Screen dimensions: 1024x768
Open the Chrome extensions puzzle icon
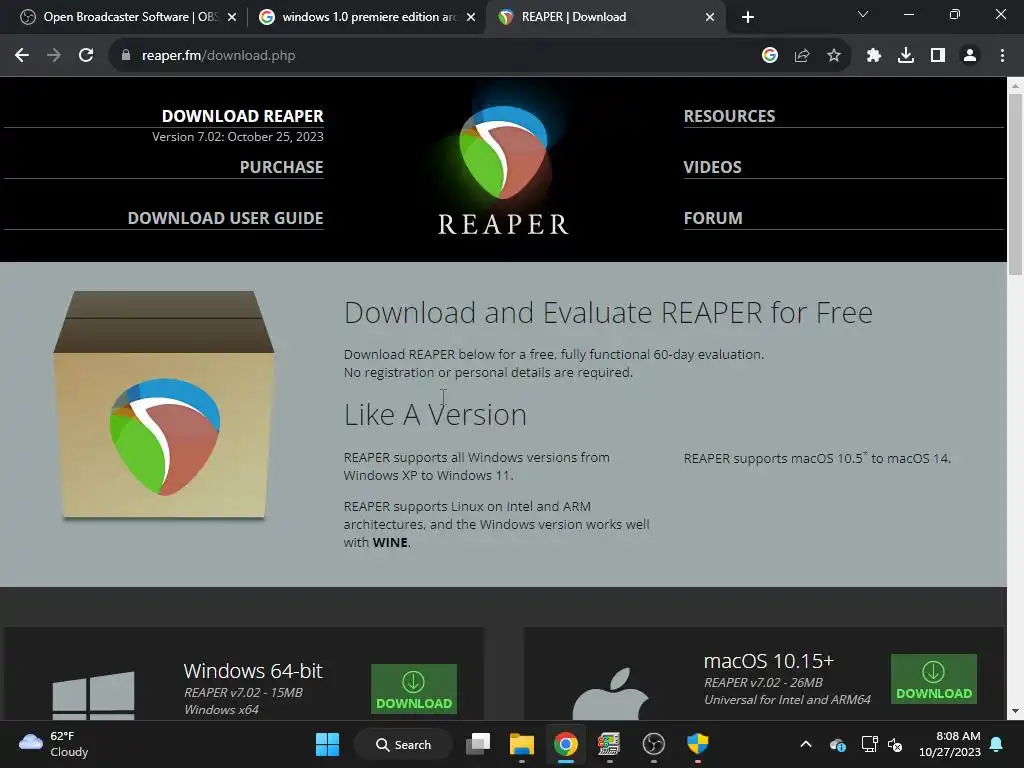(874, 56)
